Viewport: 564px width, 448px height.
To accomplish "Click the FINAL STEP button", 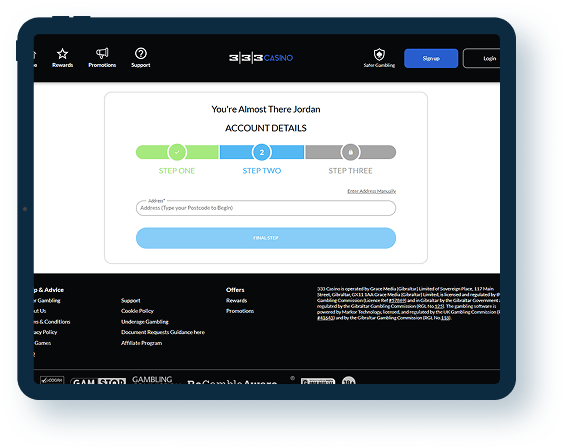I will pos(266,238).
